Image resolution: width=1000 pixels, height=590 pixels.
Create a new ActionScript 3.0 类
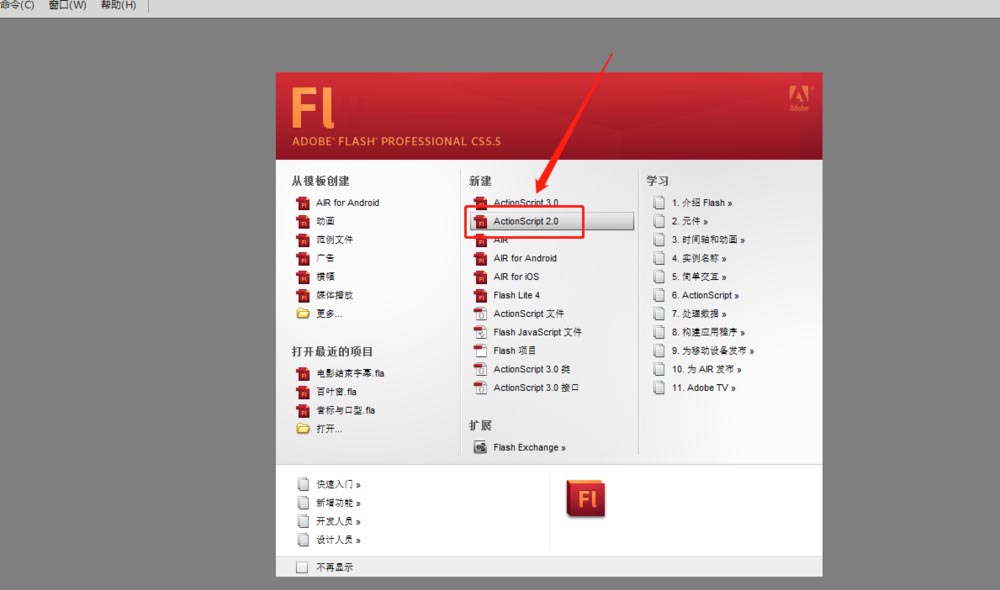click(x=532, y=369)
